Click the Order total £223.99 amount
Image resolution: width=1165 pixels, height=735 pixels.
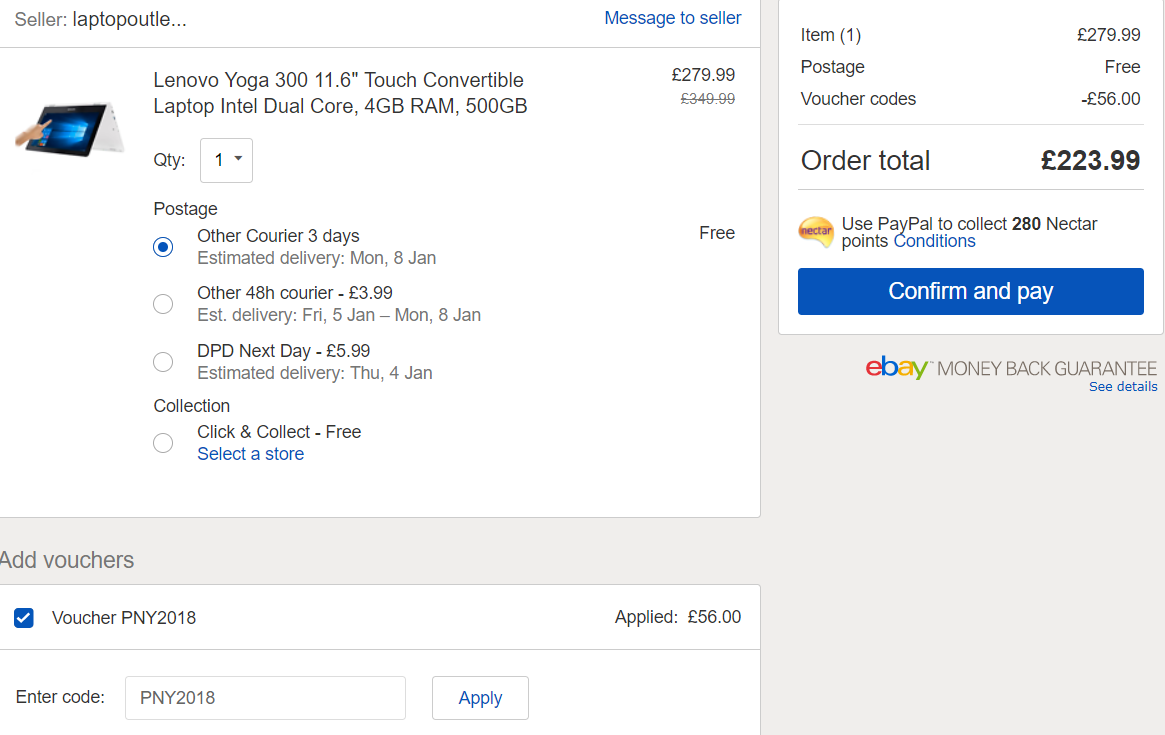pyautogui.click(x=1090, y=161)
